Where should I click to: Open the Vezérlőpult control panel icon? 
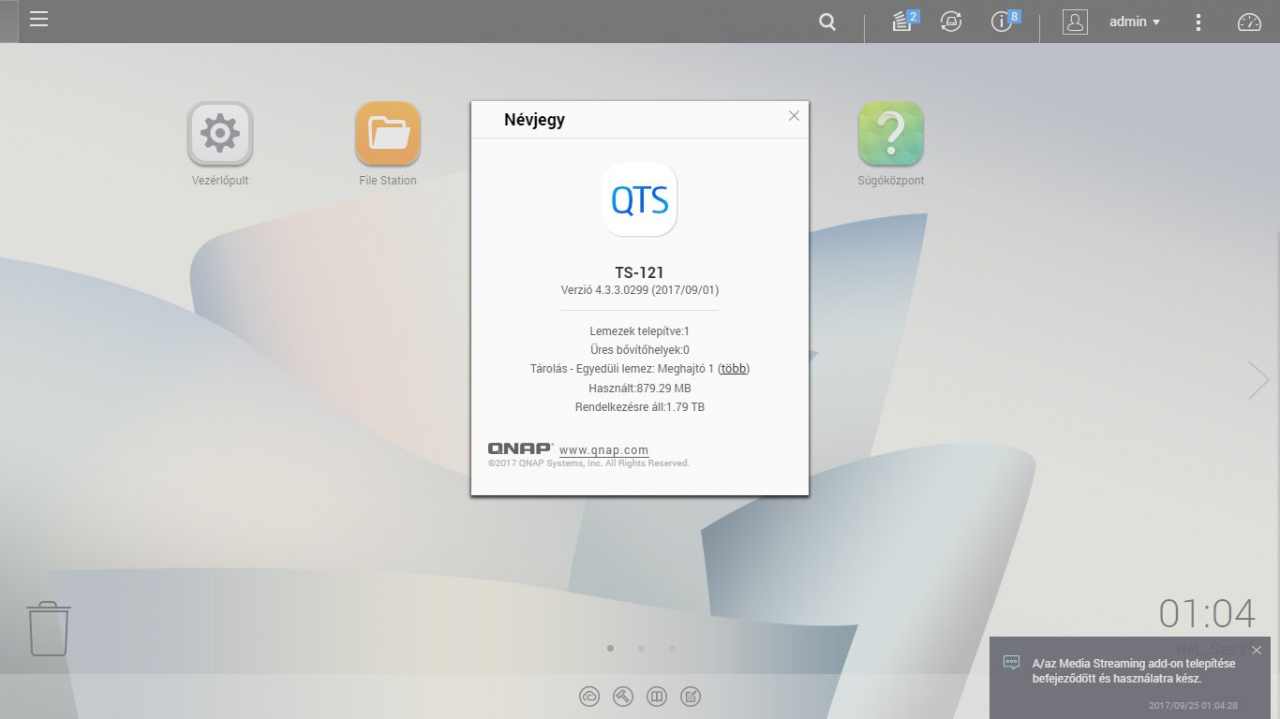[220, 134]
